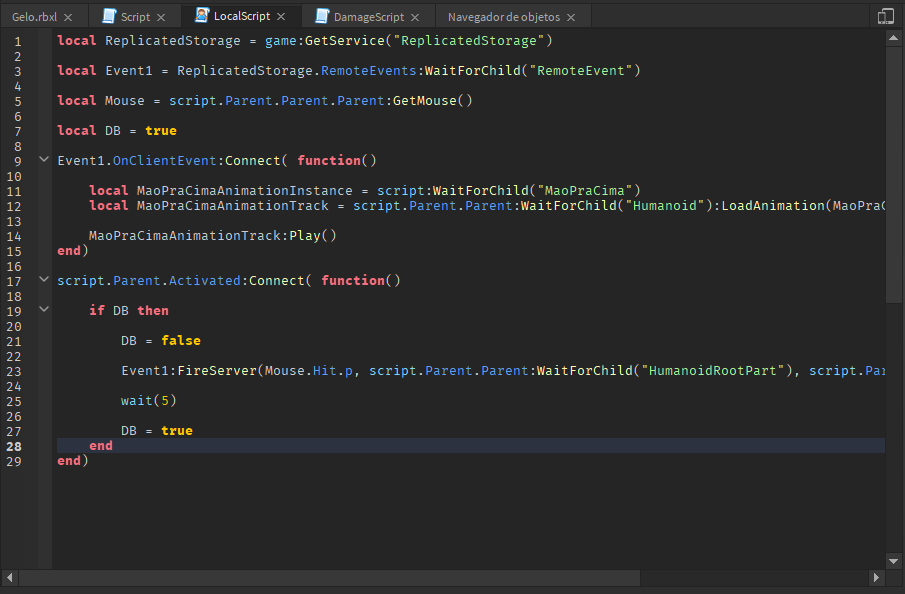Click the device view icon at top right
The width and height of the screenshot is (905, 594).
coord(885,16)
